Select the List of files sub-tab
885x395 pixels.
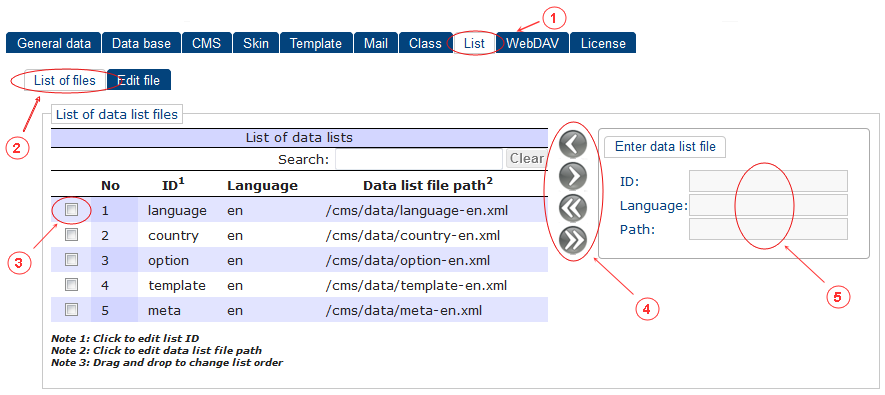click(x=65, y=80)
